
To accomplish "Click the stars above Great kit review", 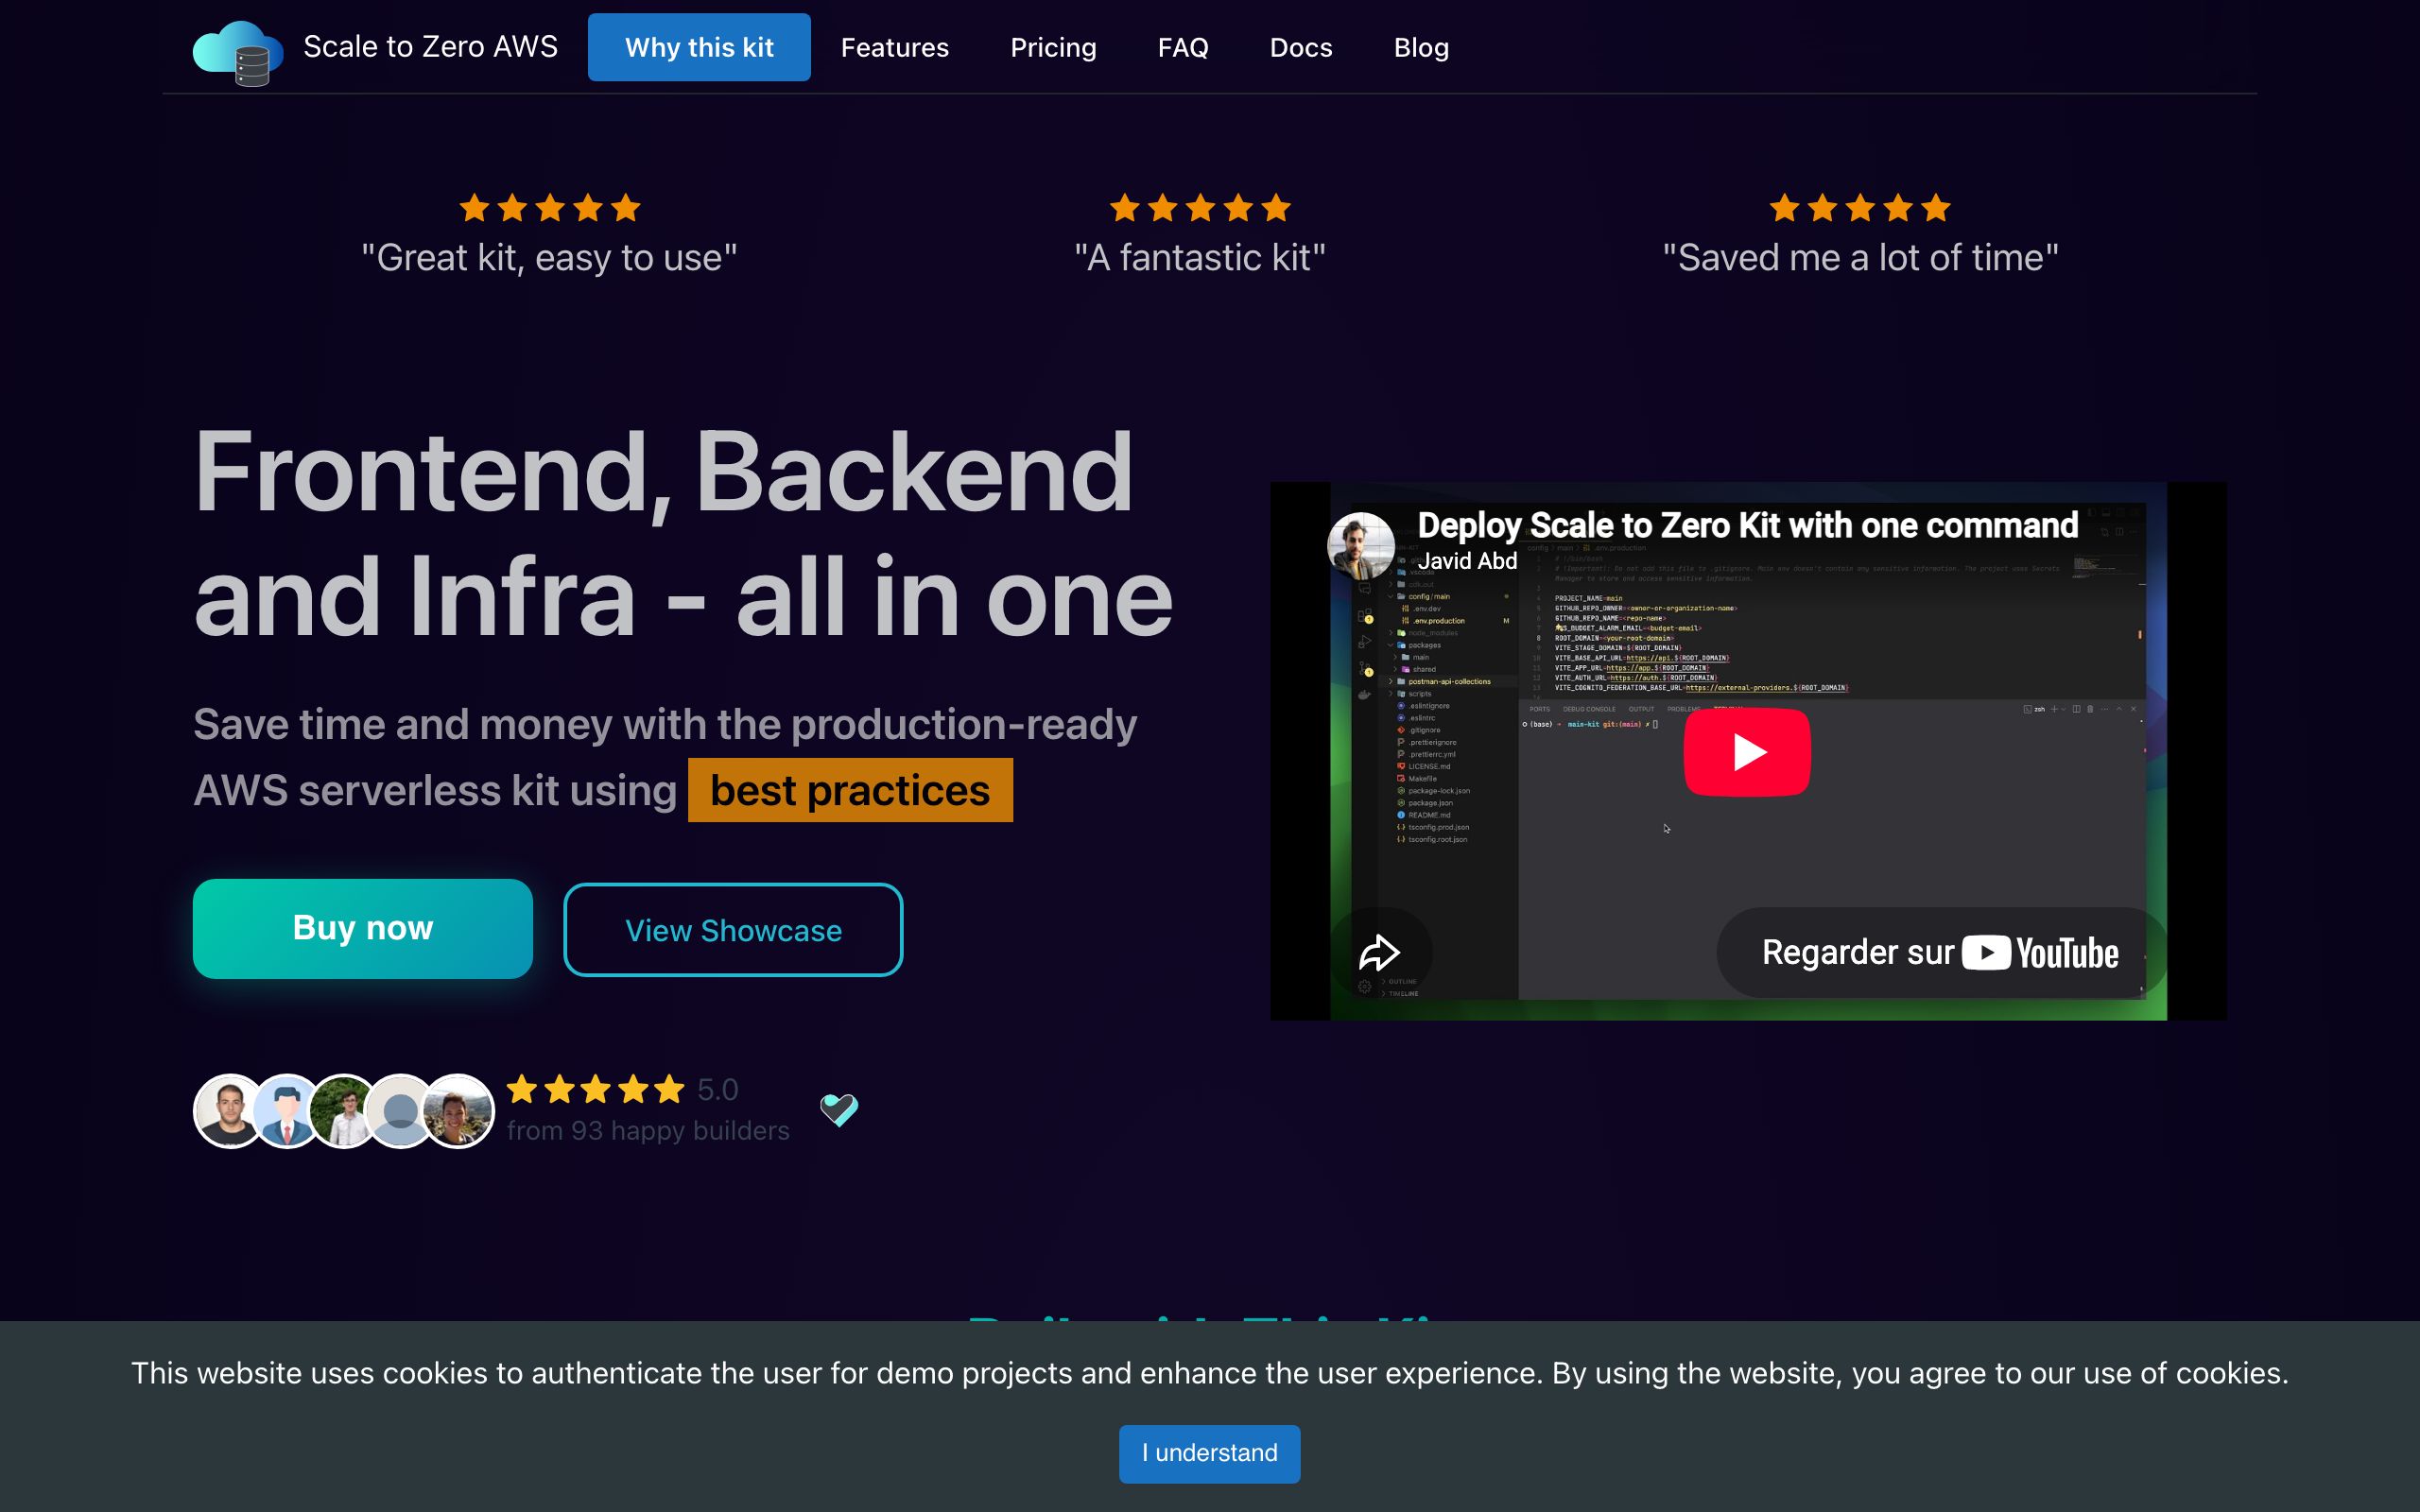I will [550, 208].
